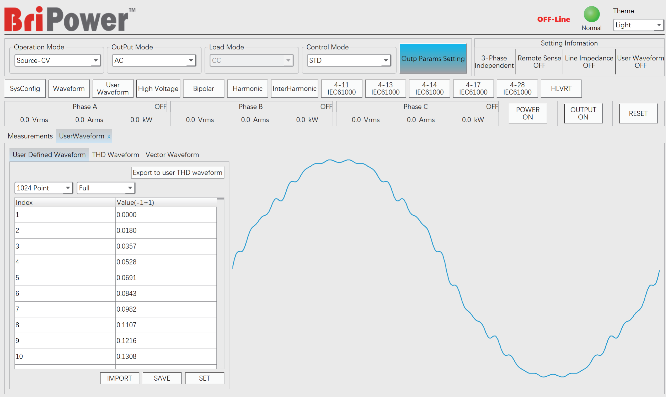Click the table vertical scrollbar
Image resolution: width=666 pixels, height=397 pixels.
coord(220,283)
